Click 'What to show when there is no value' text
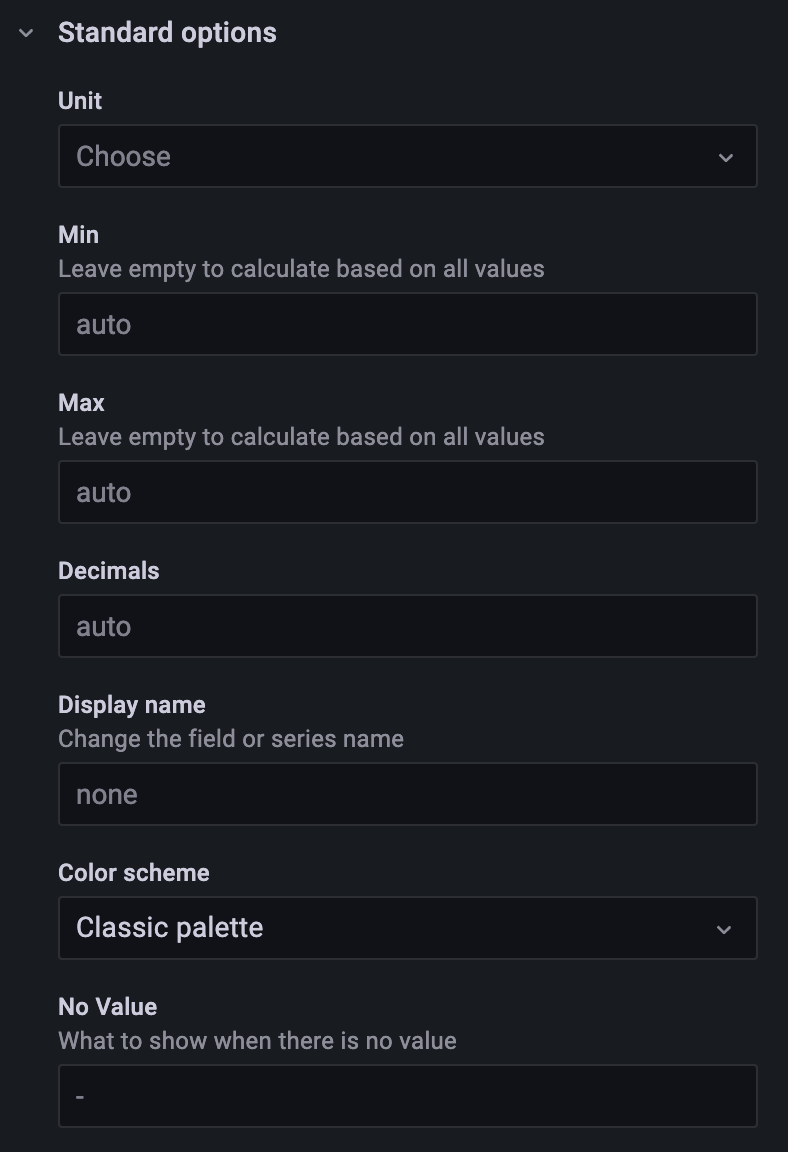Viewport: 788px width, 1152px height. (257, 1041)
